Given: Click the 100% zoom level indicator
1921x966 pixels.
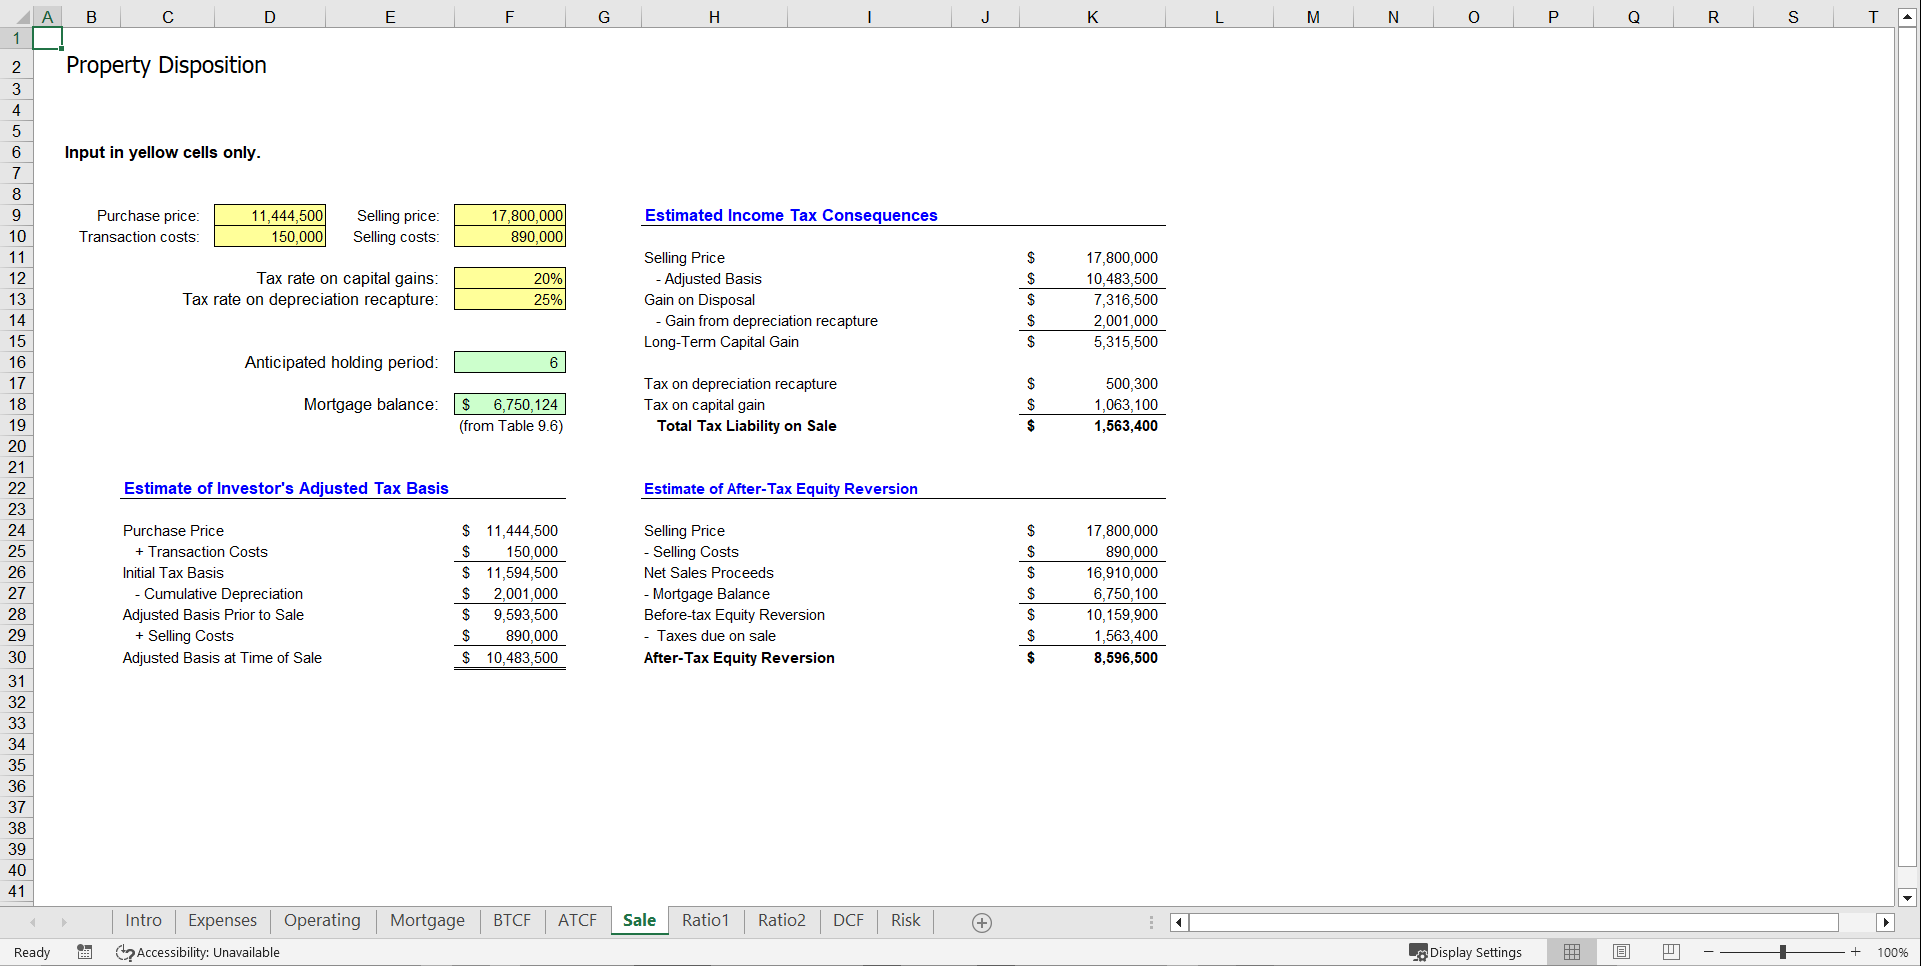Looking at the screenshot, I should 1893,951.
